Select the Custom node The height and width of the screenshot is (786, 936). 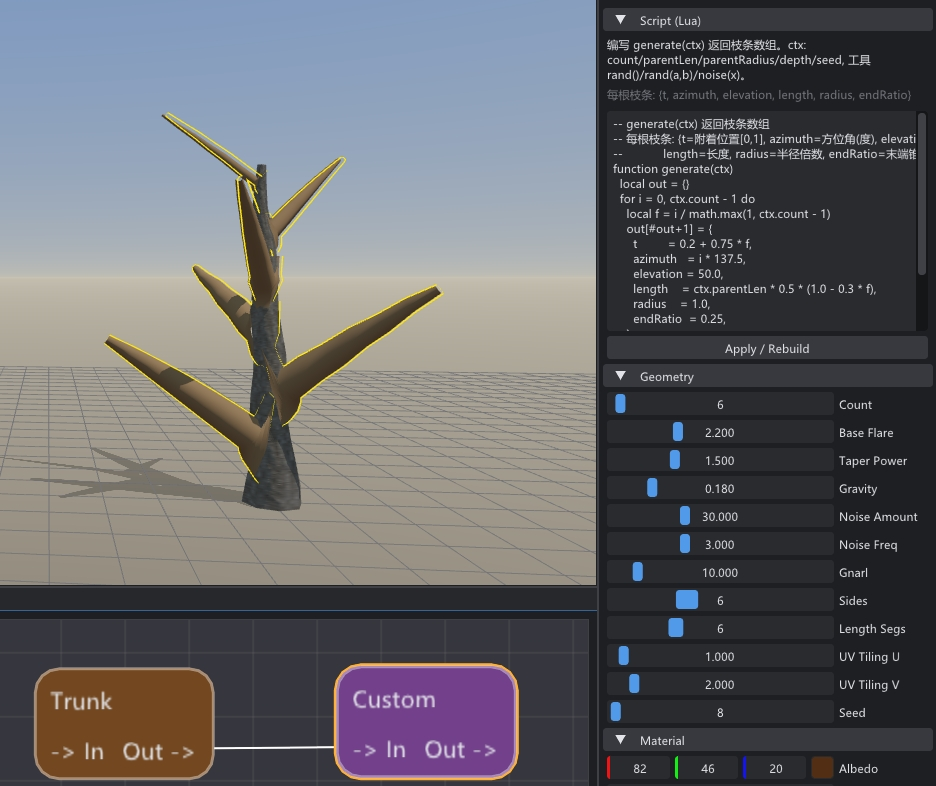426,722
